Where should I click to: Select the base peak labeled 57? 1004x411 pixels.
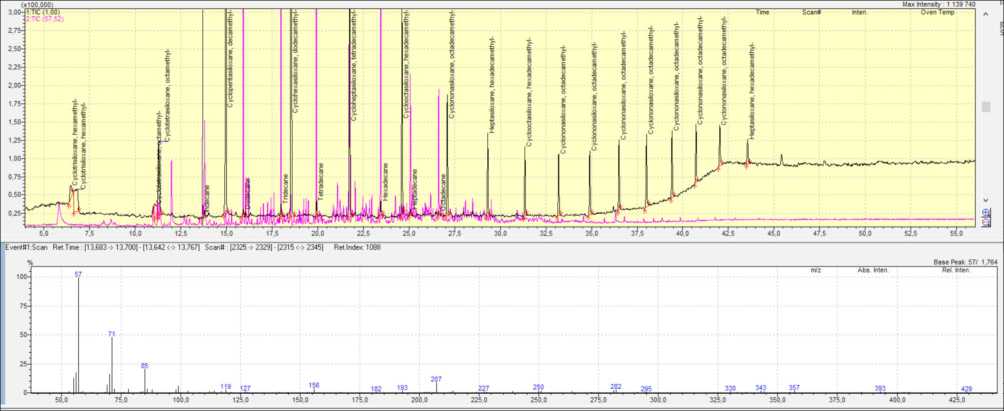78,273
